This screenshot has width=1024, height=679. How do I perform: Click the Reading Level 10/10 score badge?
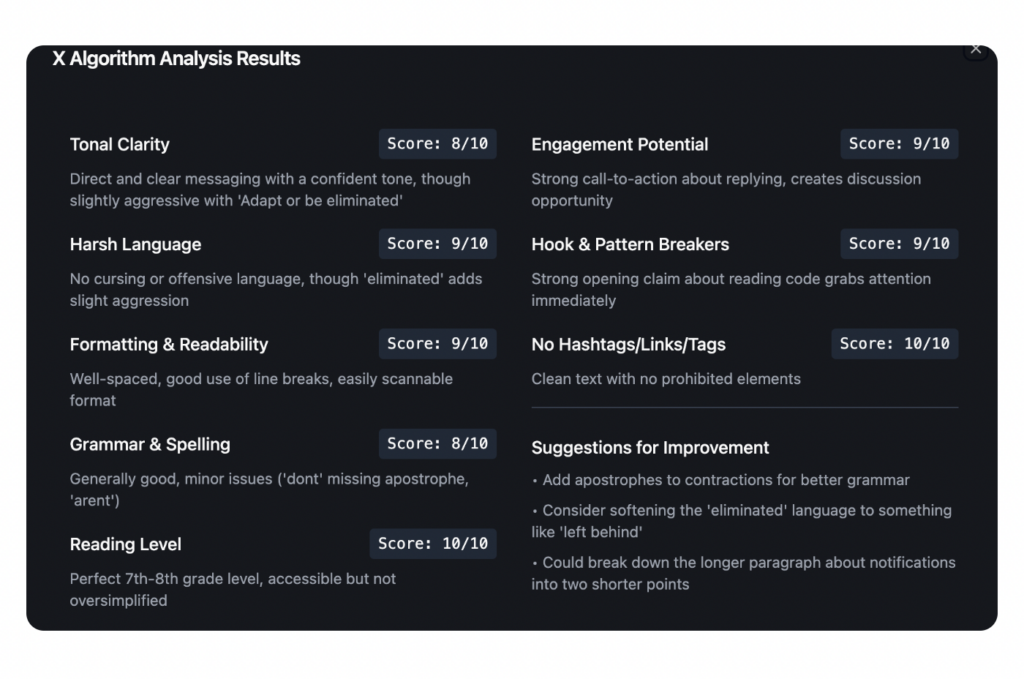click(433, 544)
